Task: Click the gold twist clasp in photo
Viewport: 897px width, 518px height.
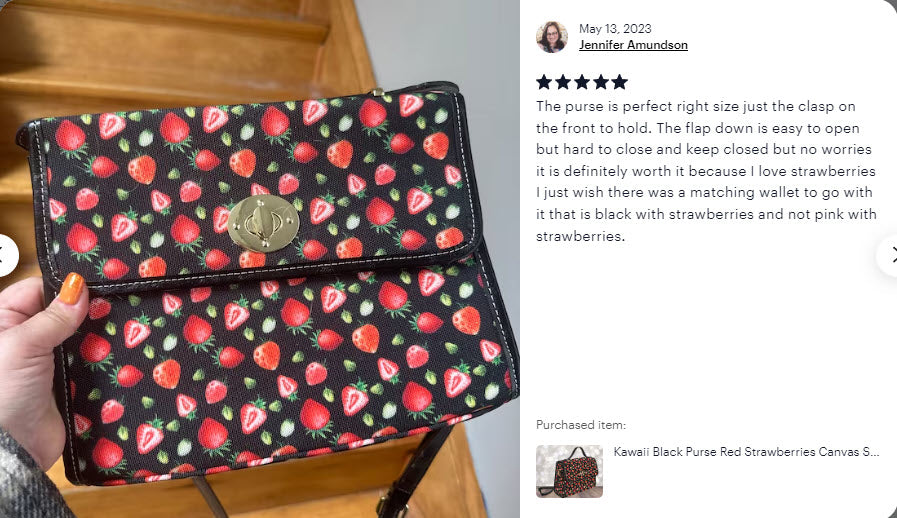Action: pos(263,223)
